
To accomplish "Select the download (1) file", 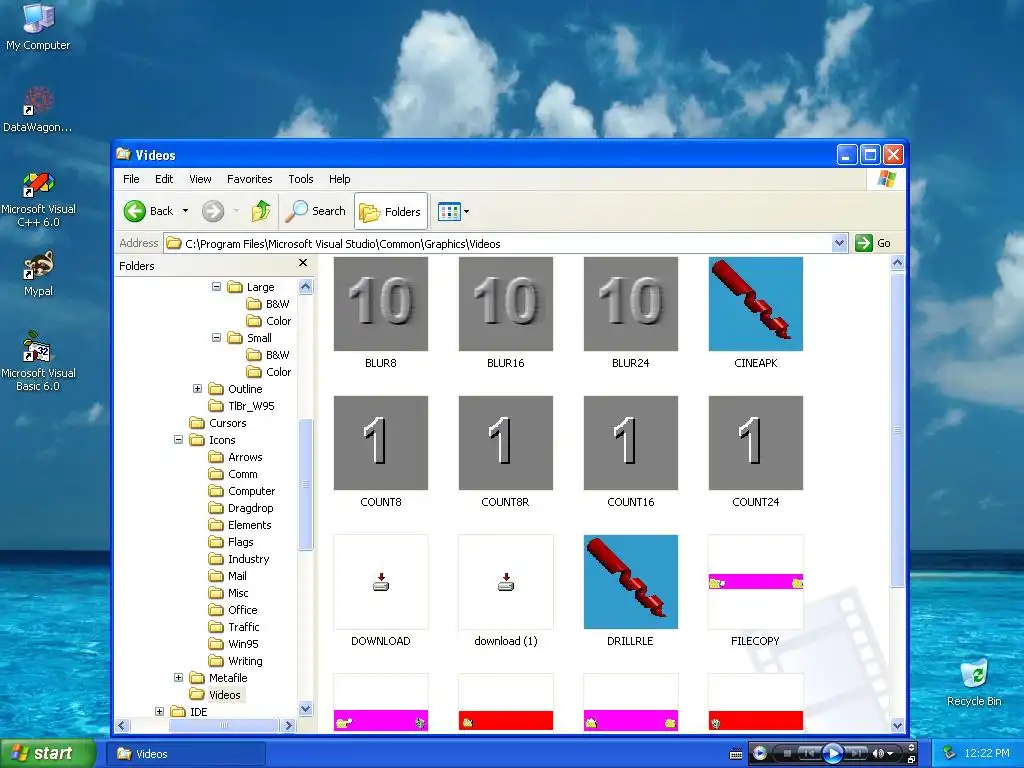I will point(505,582).
